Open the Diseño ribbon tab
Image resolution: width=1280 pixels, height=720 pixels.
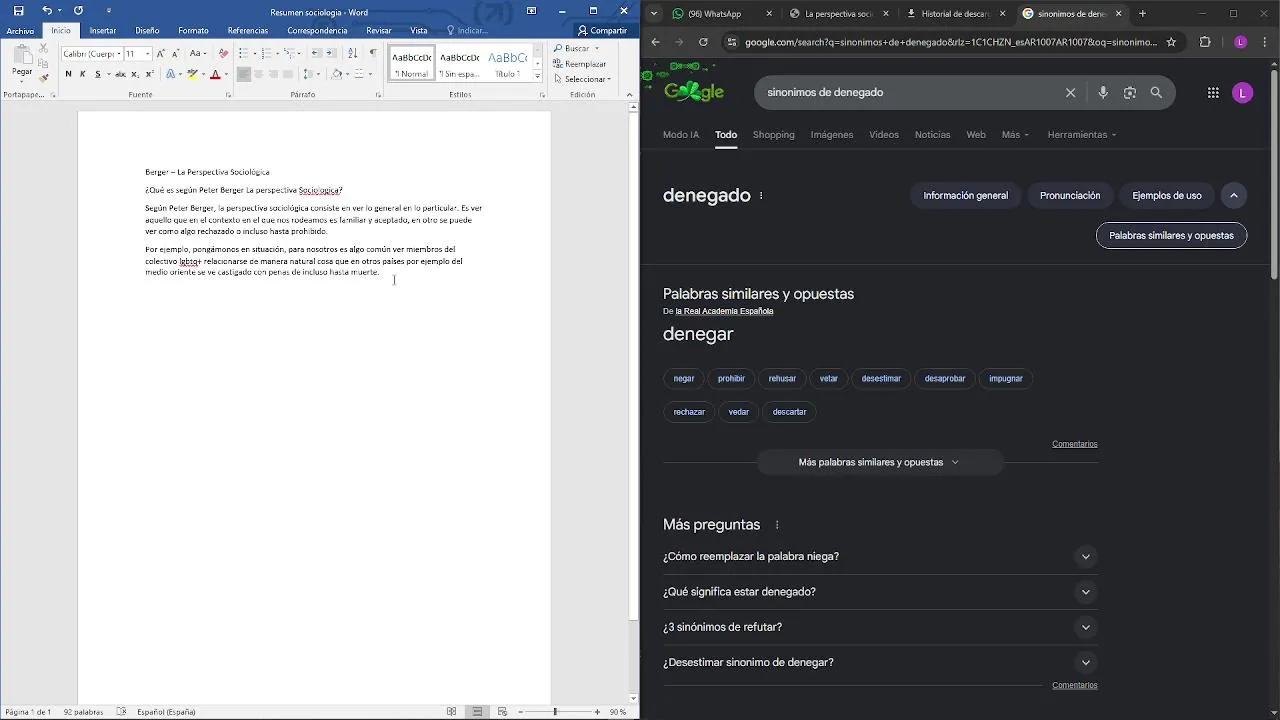(147, 31)
